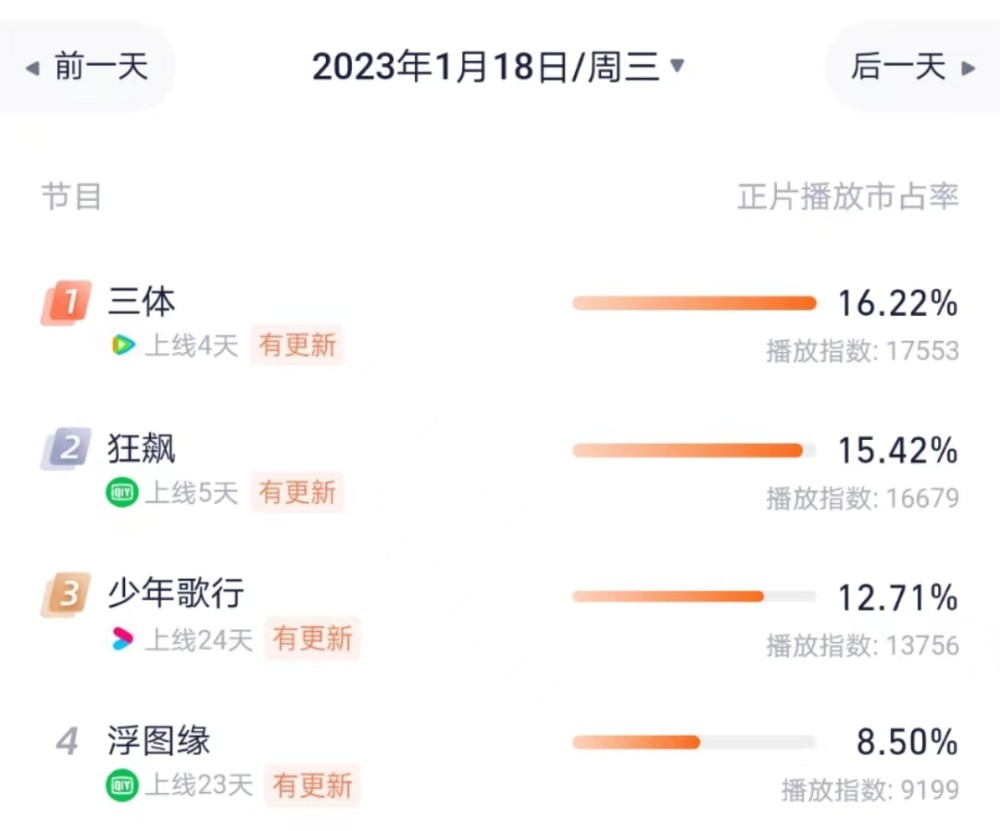Click the Tencent Video icon under 三体
This screenshot has width=1000, height=831.
click(123, 345)
